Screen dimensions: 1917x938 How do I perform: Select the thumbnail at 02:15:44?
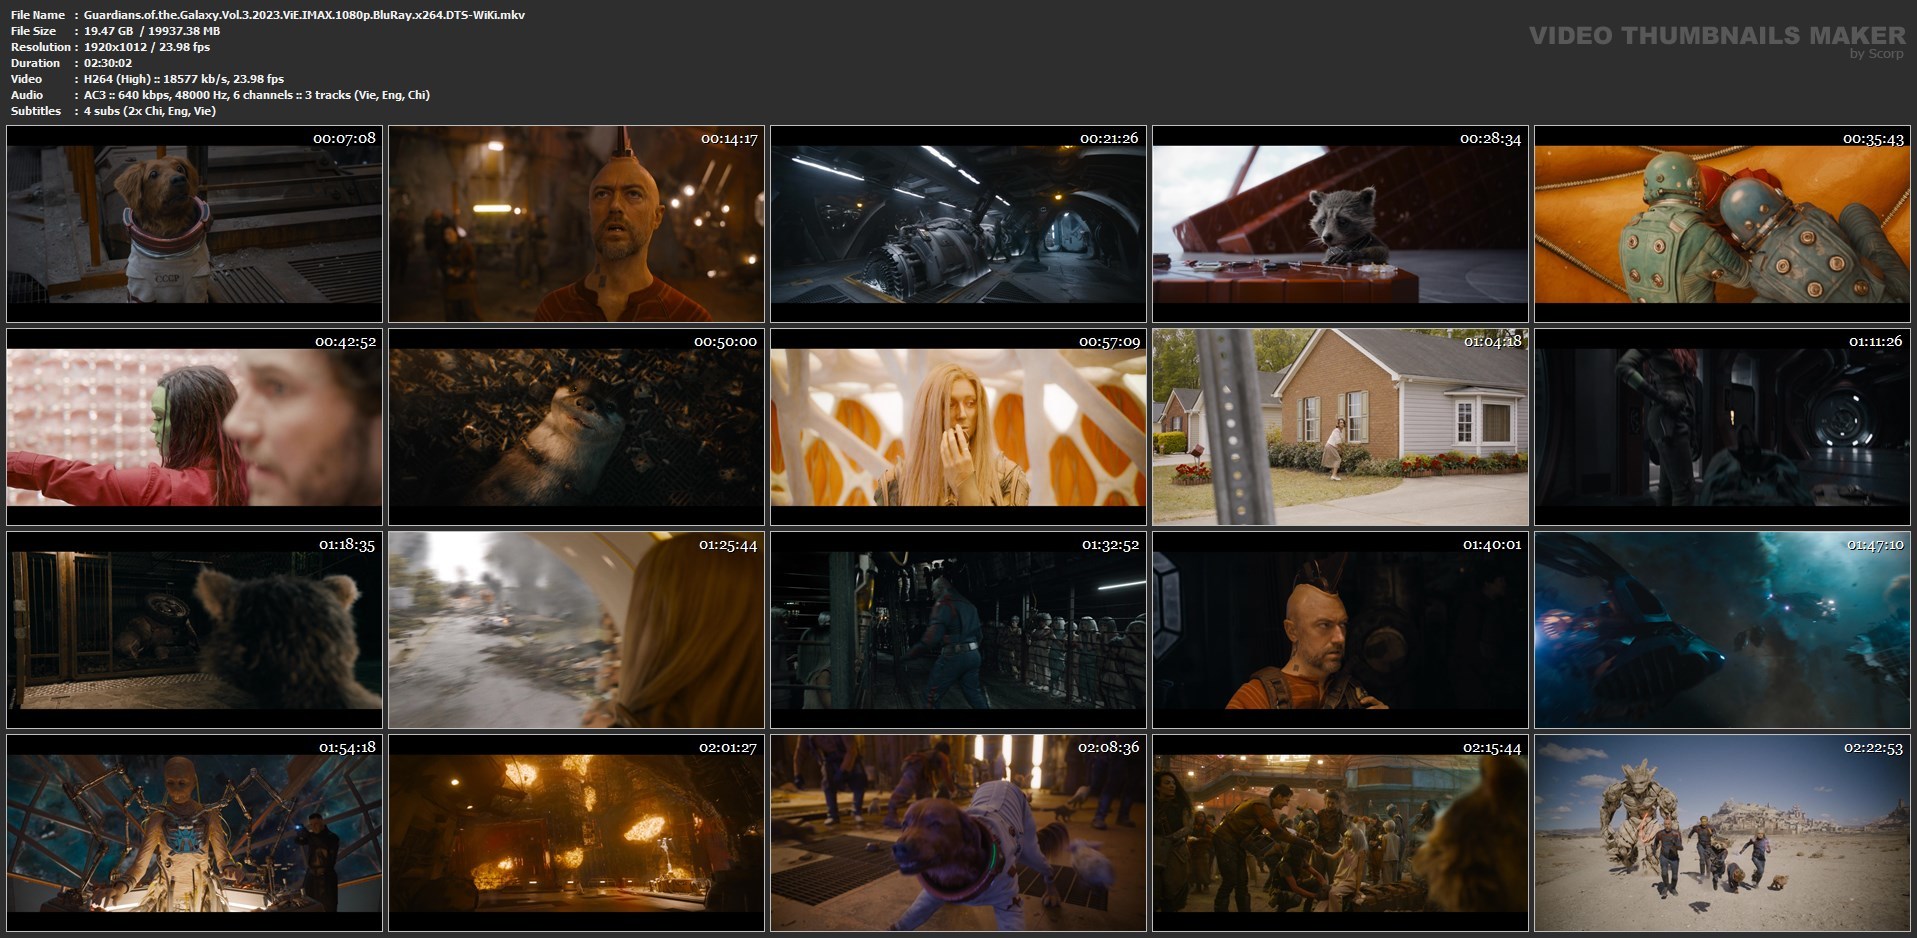(x=1340, y=833)
